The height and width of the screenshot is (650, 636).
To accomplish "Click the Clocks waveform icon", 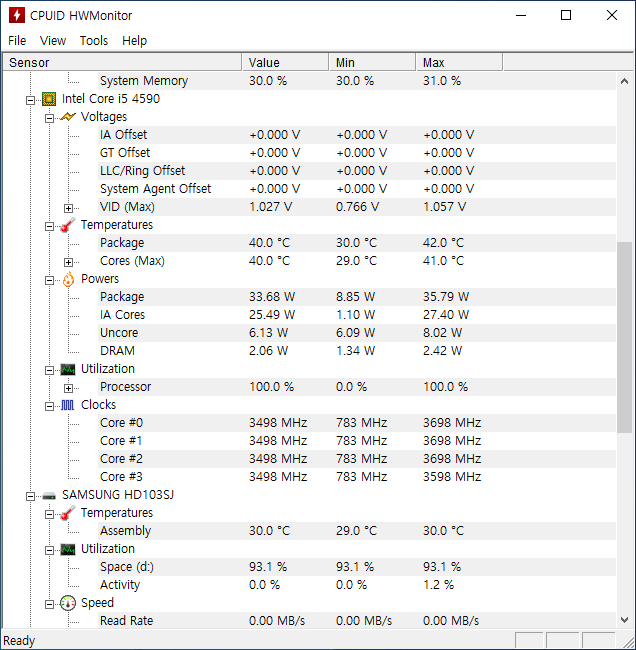I will (68, 405).
